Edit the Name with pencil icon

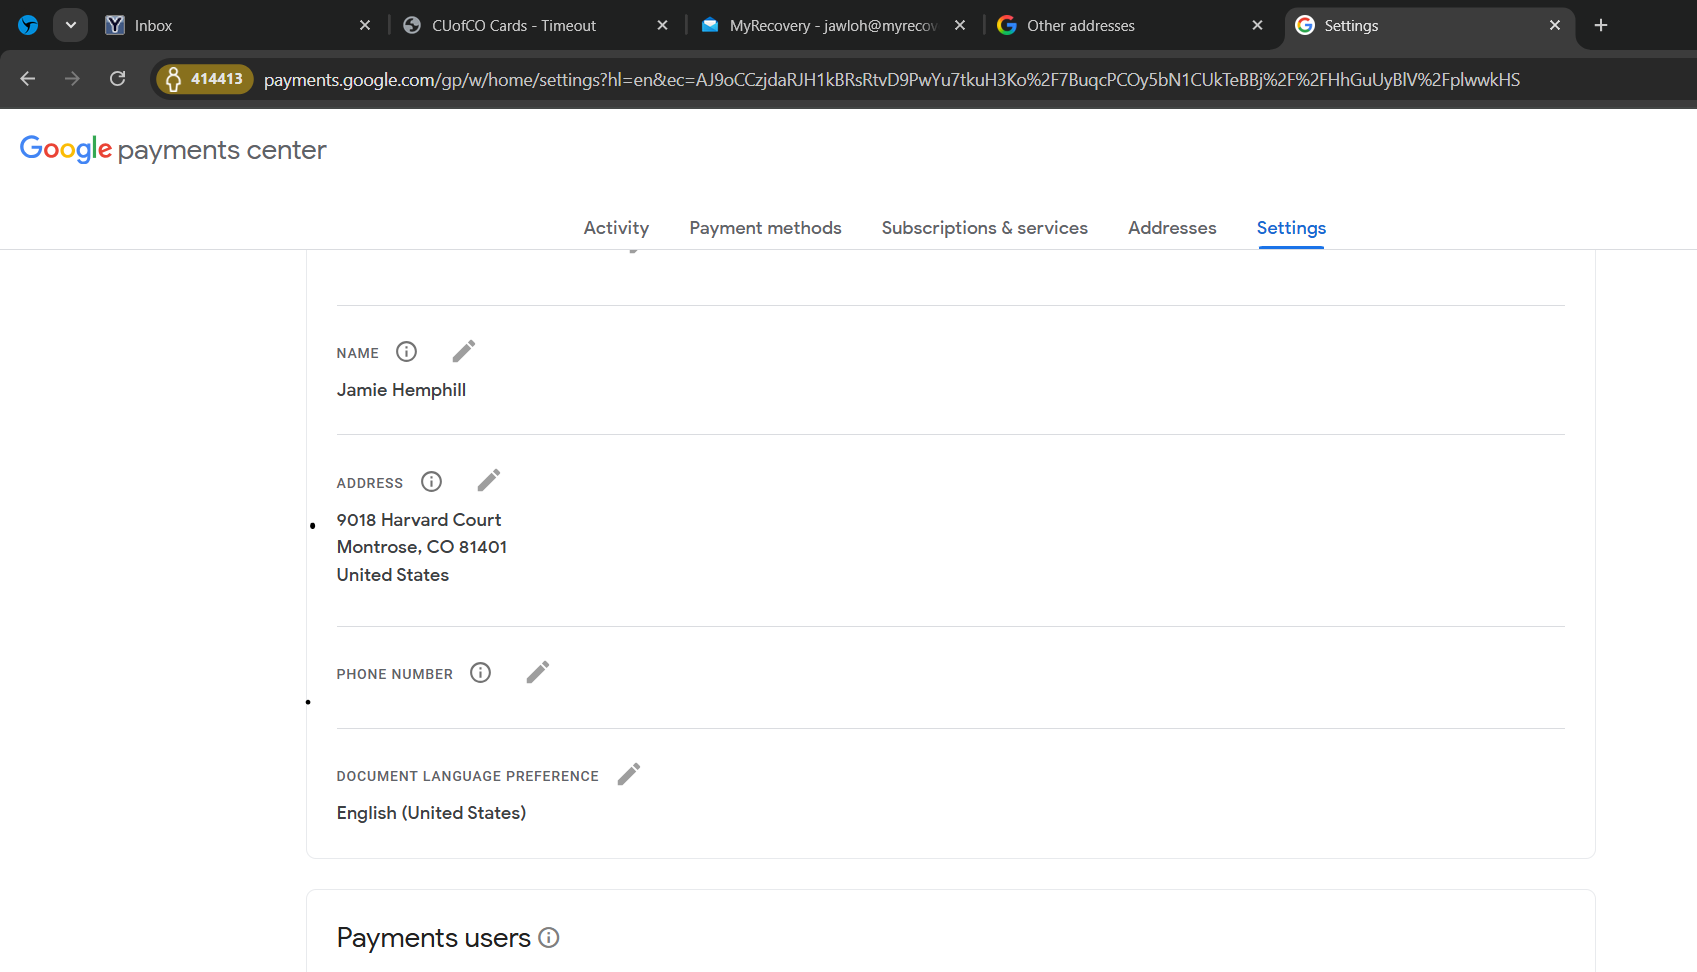pos(463,351)
